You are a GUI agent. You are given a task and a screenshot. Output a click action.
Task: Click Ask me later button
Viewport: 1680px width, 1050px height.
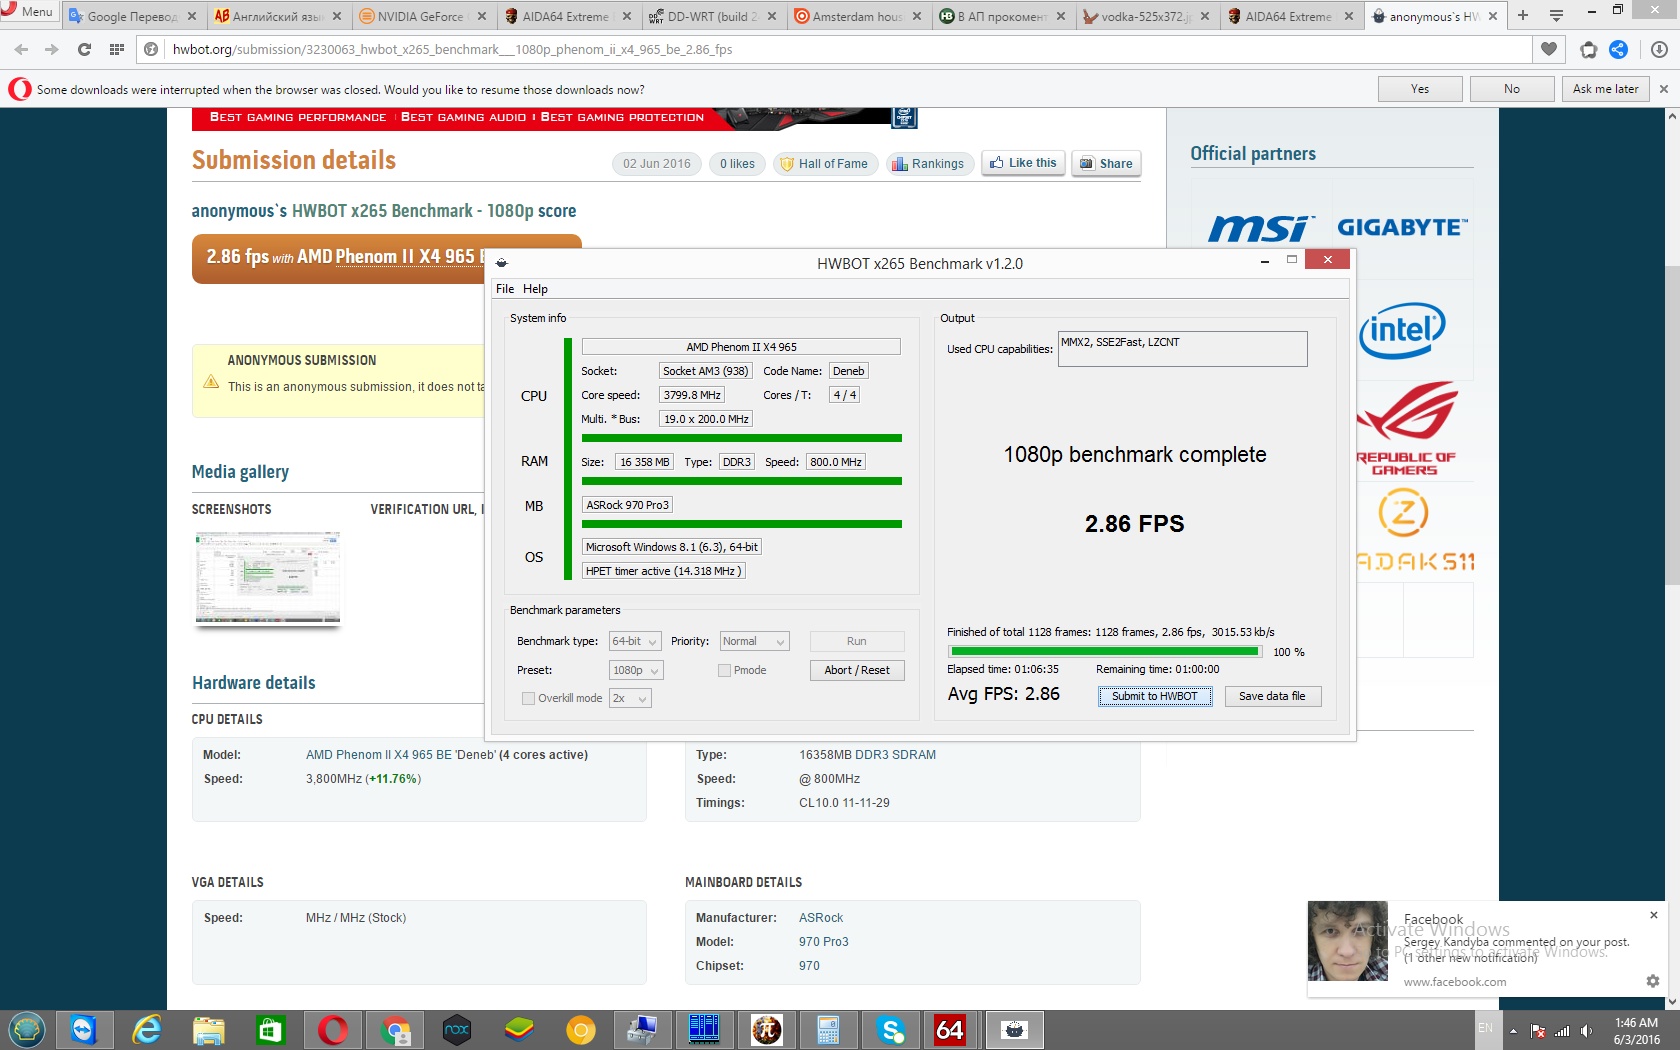tap(1605, 89)
